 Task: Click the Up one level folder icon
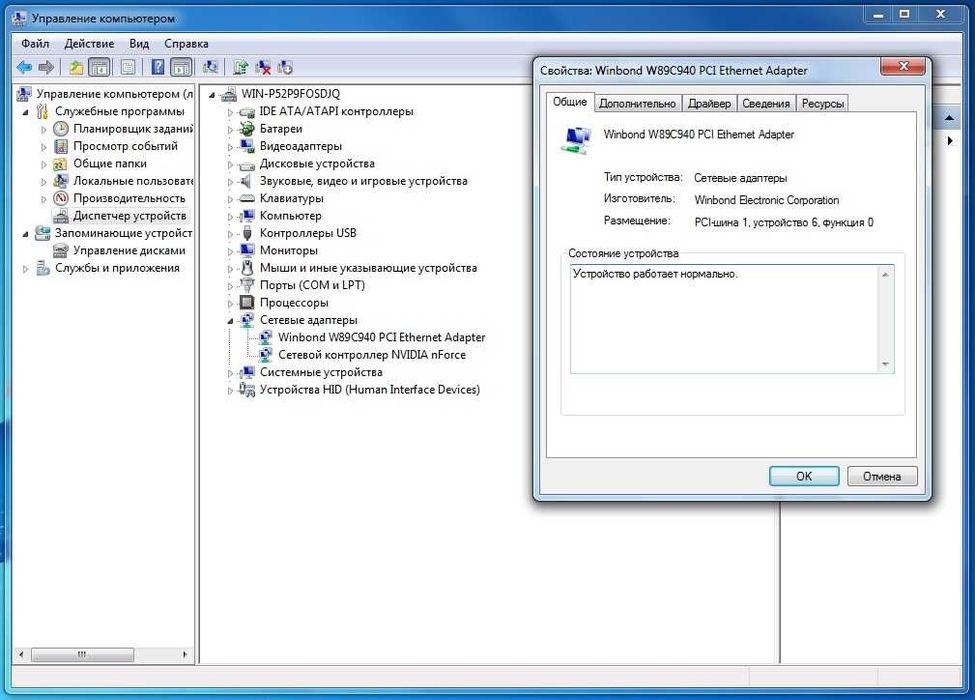76,67
